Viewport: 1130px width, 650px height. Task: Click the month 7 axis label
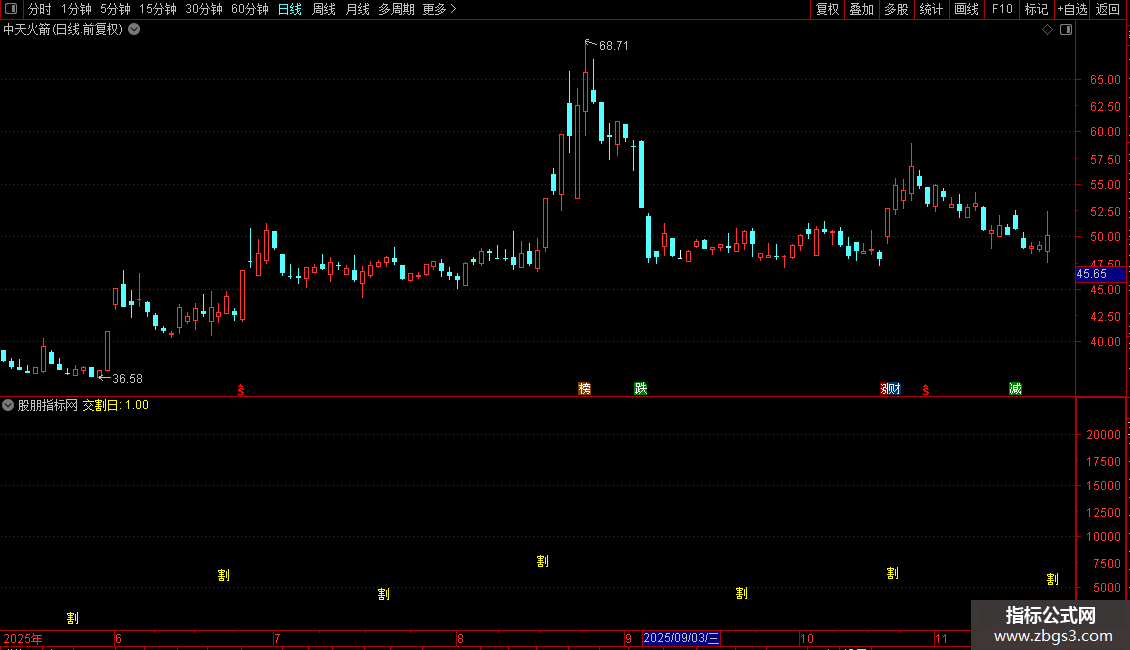pyautogui.click(x=277, y=638)
